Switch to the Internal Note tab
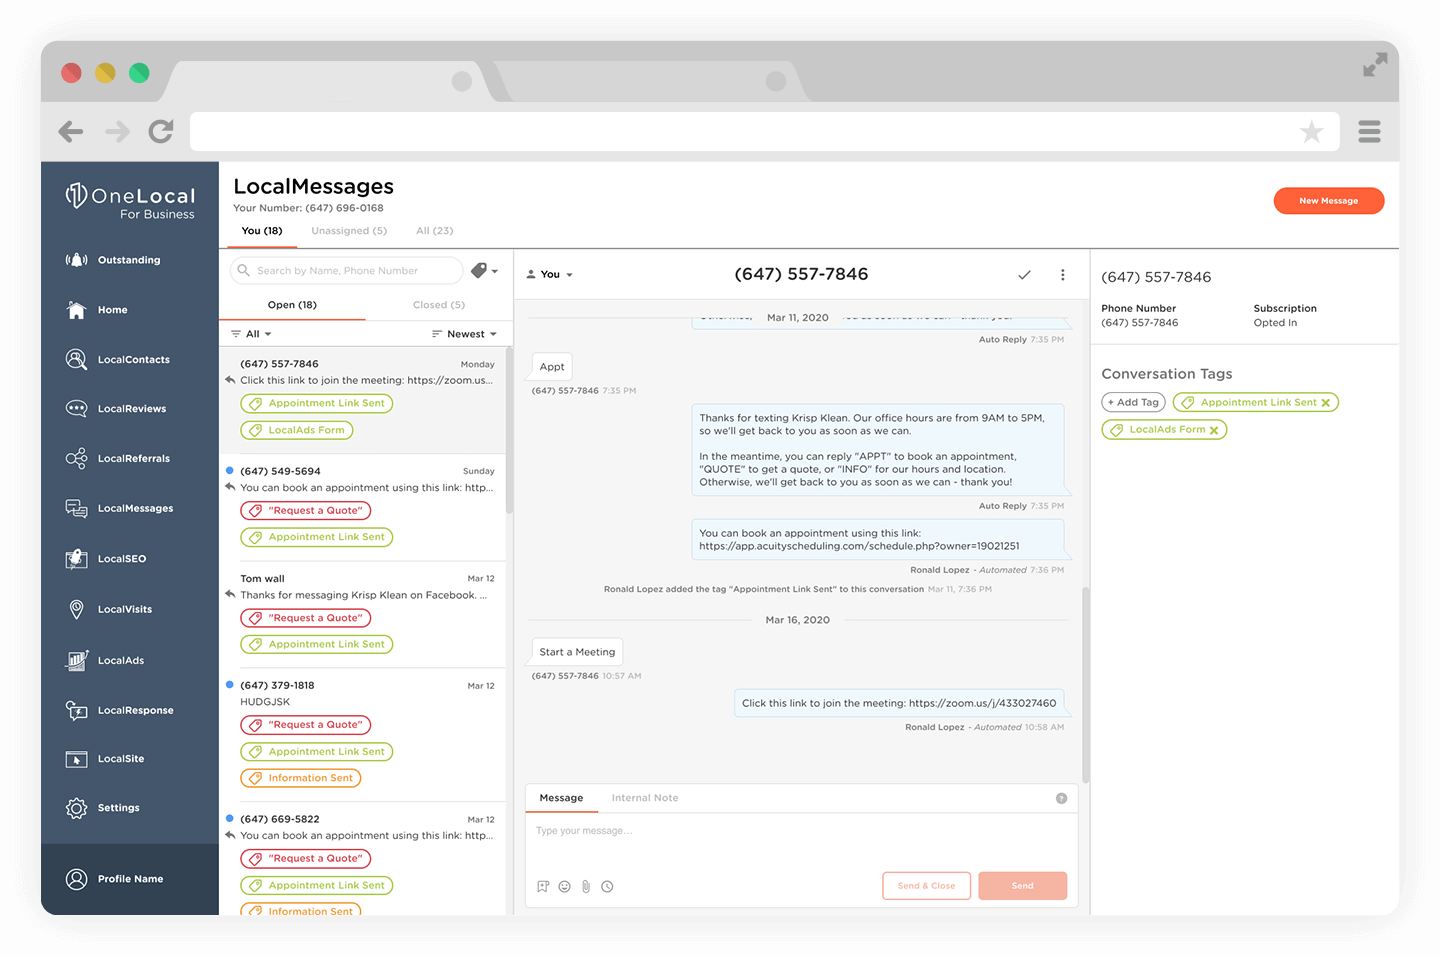Image resolution: width=1440 pixels, height=957 pixels. tap(645, 797)
